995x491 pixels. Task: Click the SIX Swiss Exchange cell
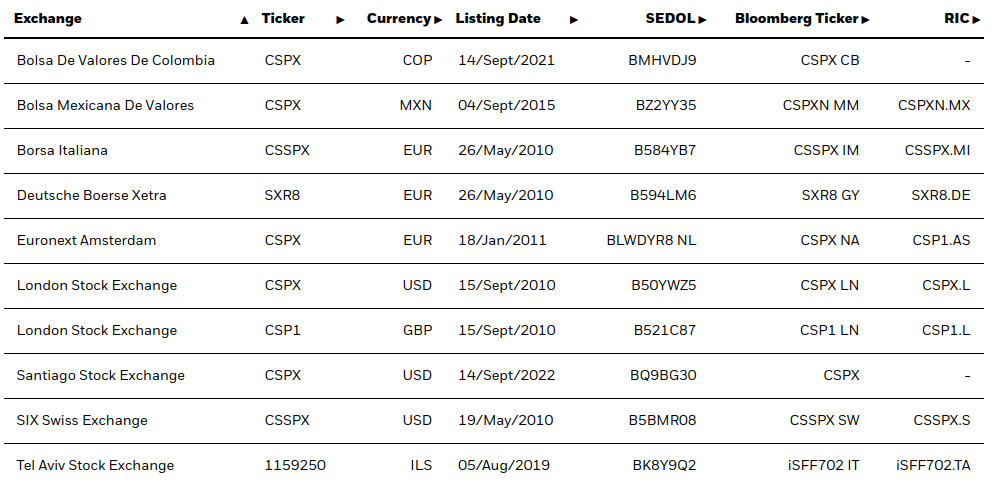[82, 420]
